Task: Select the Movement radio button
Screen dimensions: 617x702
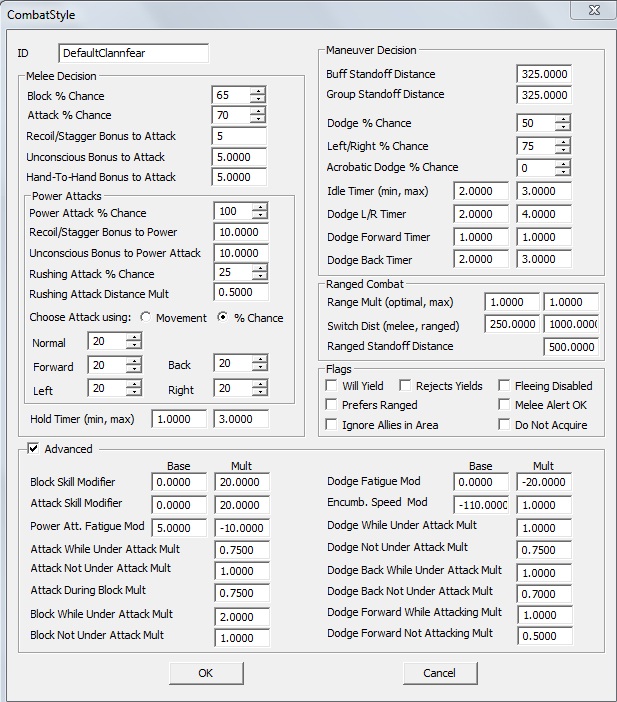Action: point(146,317)
